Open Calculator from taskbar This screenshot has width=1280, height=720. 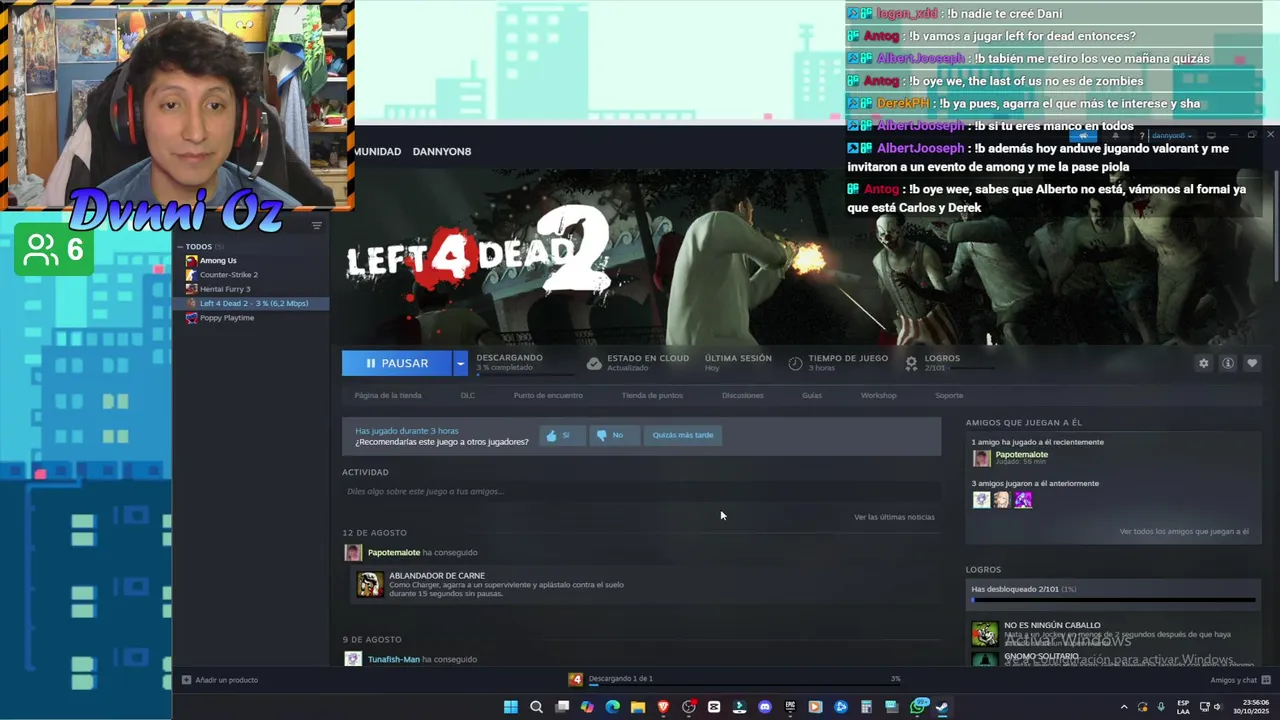coord(866,707)
